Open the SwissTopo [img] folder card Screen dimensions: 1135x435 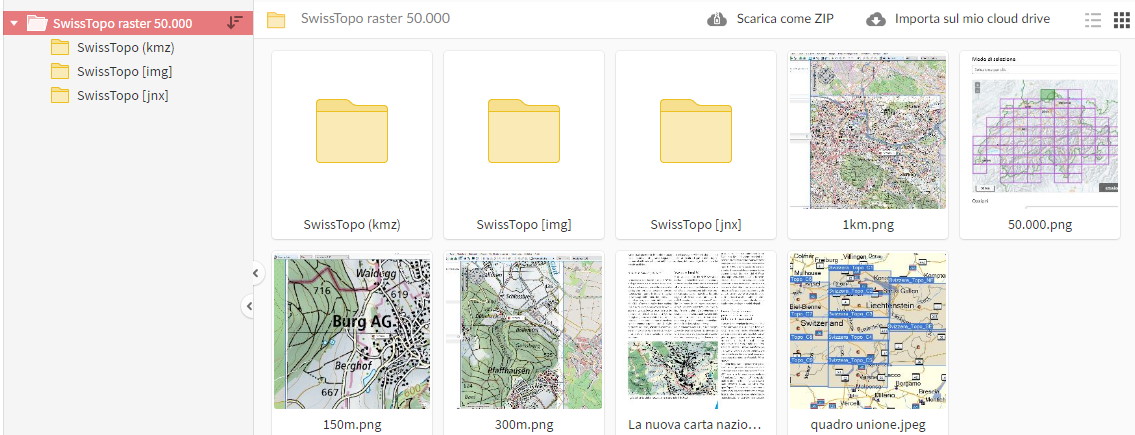coord(524,145)
